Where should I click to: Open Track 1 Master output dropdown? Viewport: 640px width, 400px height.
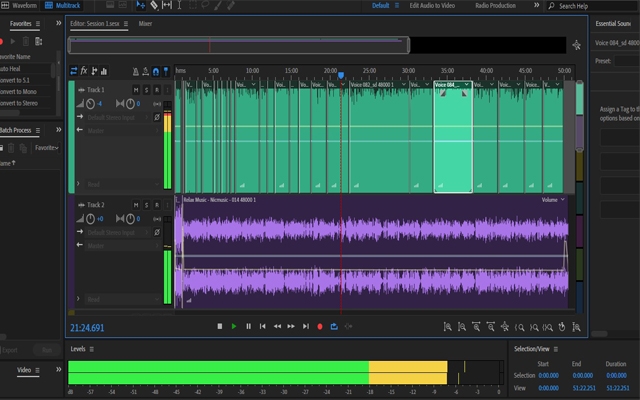tap(122, 131)
